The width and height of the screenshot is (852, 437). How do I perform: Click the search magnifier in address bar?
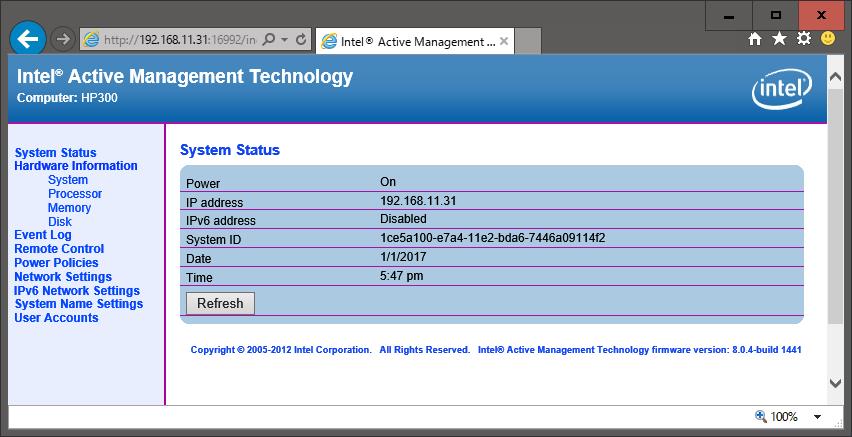coord(269,40)
